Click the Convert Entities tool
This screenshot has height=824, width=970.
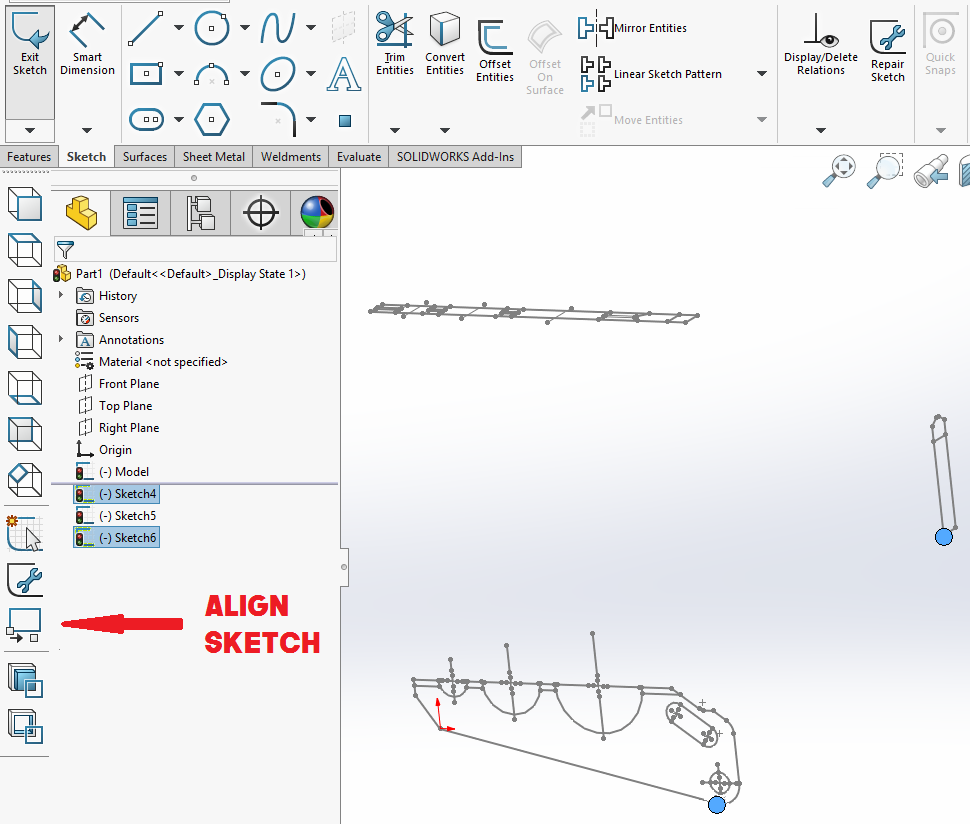tap(445, 43)
